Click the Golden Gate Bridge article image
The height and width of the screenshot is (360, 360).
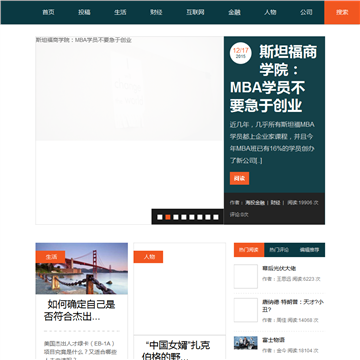pyautogui.click(x=82, y=269)
